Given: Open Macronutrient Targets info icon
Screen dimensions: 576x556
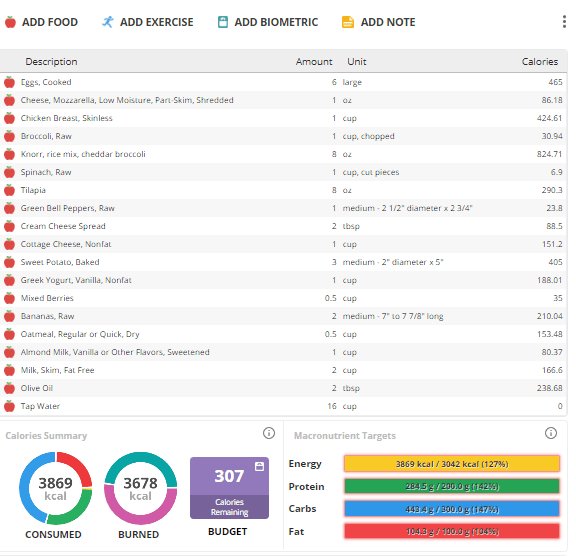Looking at the screenshot, I should point(551,433).
